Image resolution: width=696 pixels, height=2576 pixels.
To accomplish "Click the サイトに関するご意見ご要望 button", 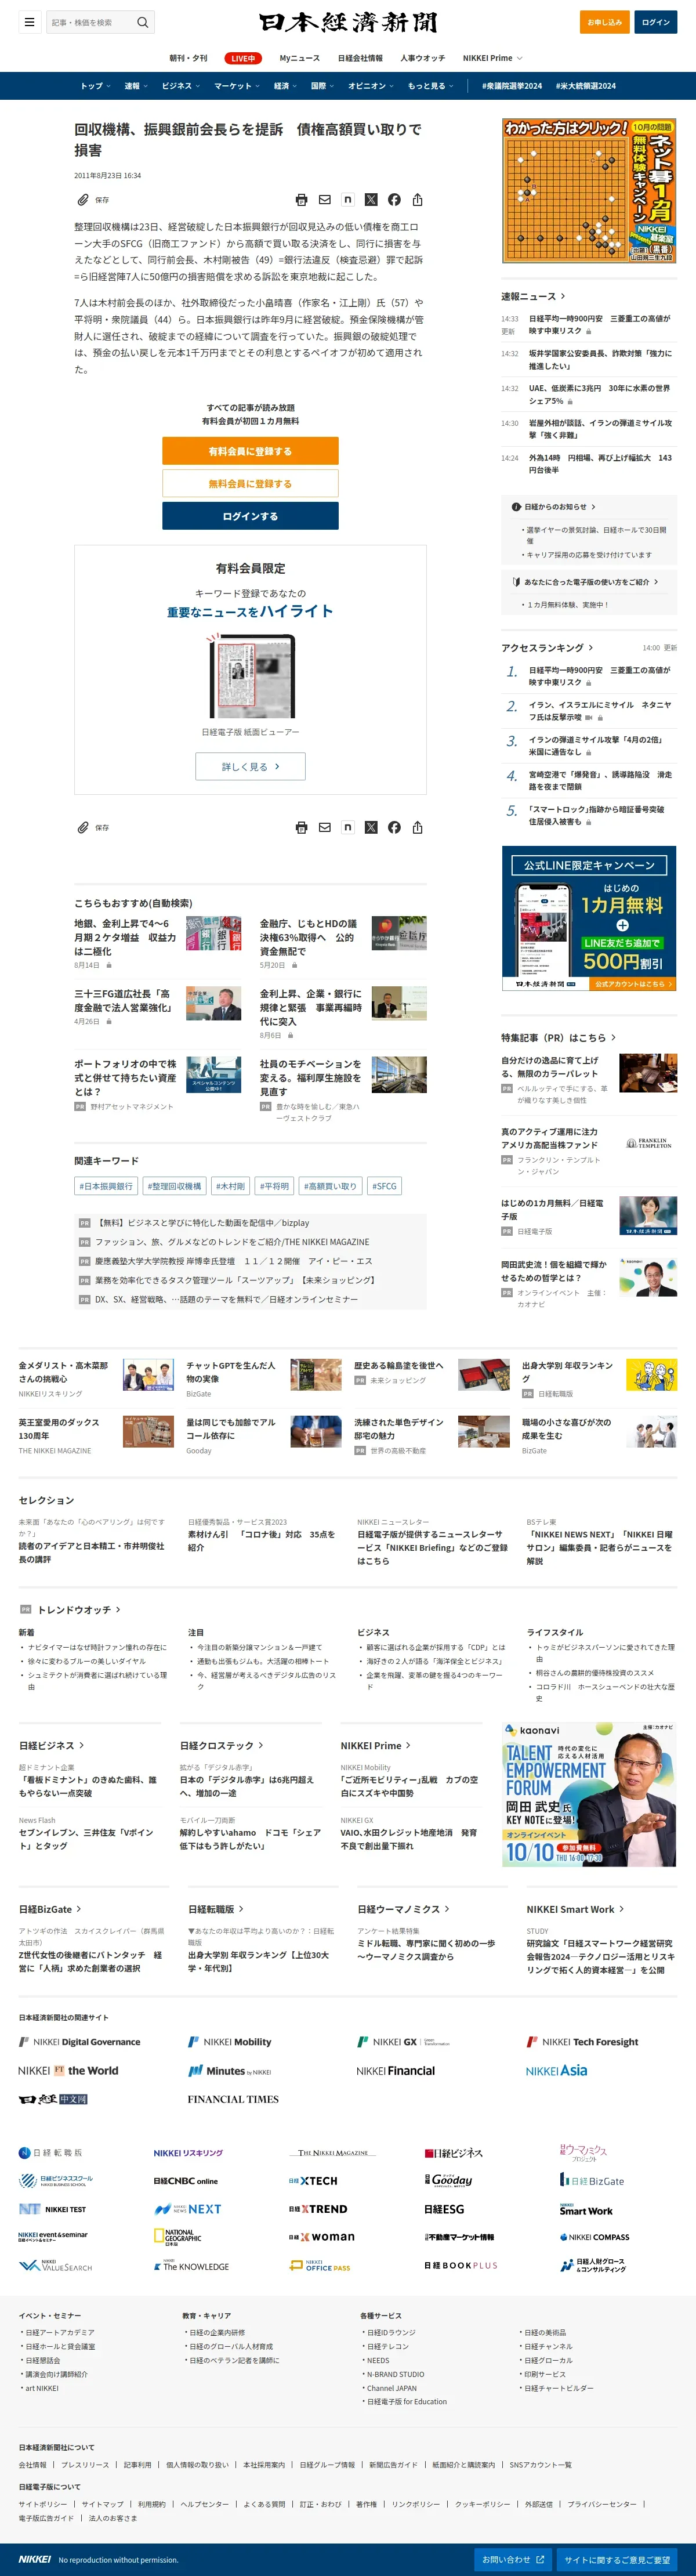I will (617, 2559).
